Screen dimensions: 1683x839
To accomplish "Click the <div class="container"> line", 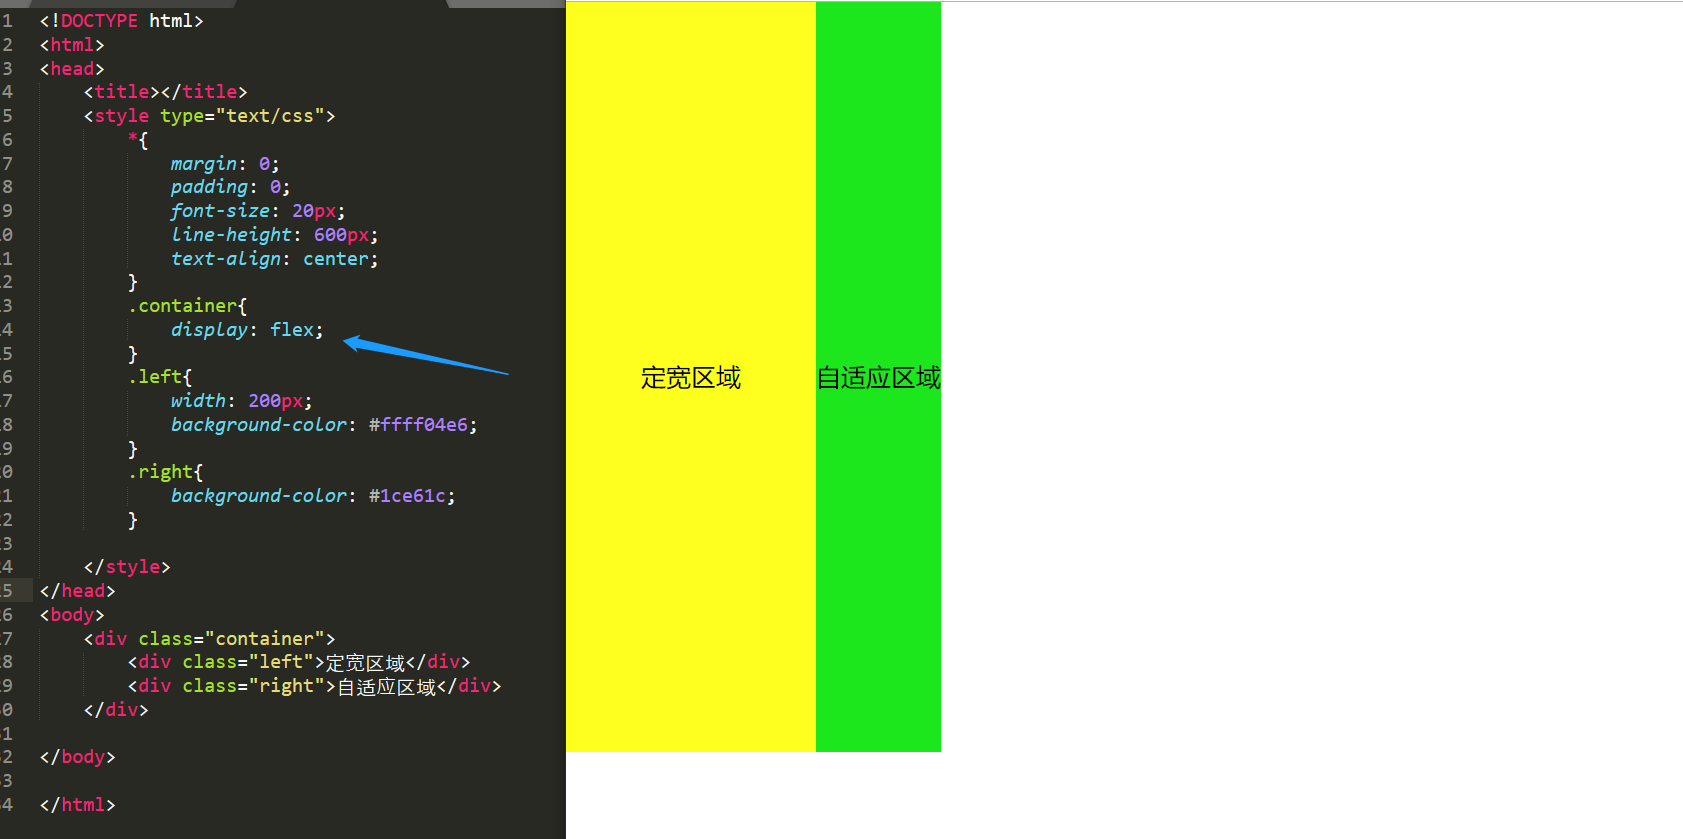I will 209,639.
